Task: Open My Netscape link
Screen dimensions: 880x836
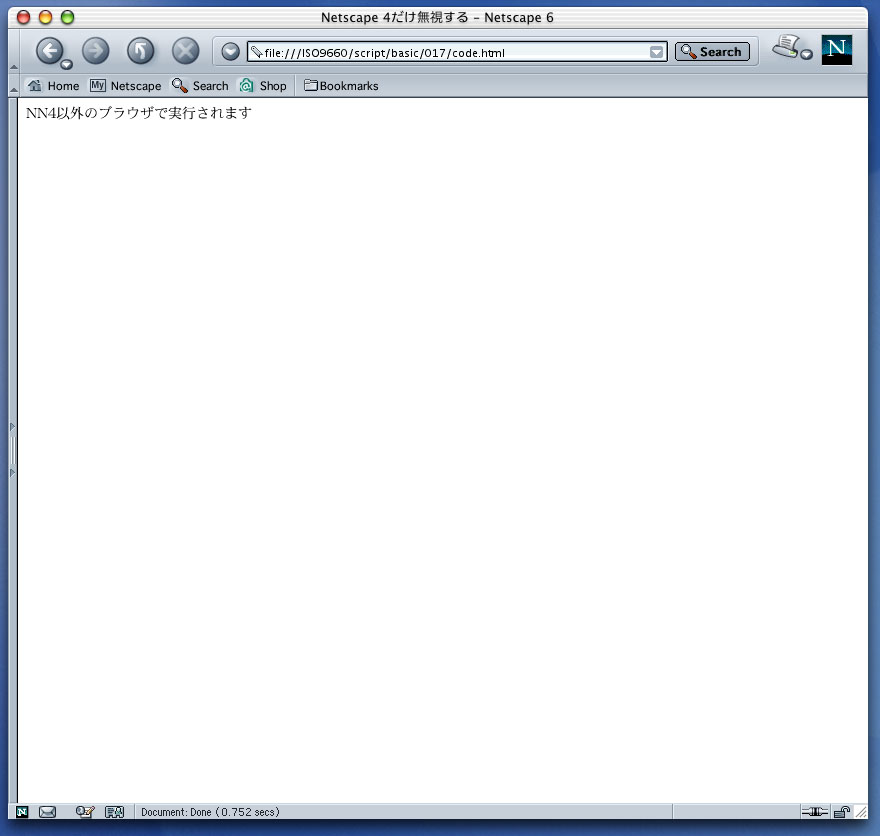Action: coord(126,86)
